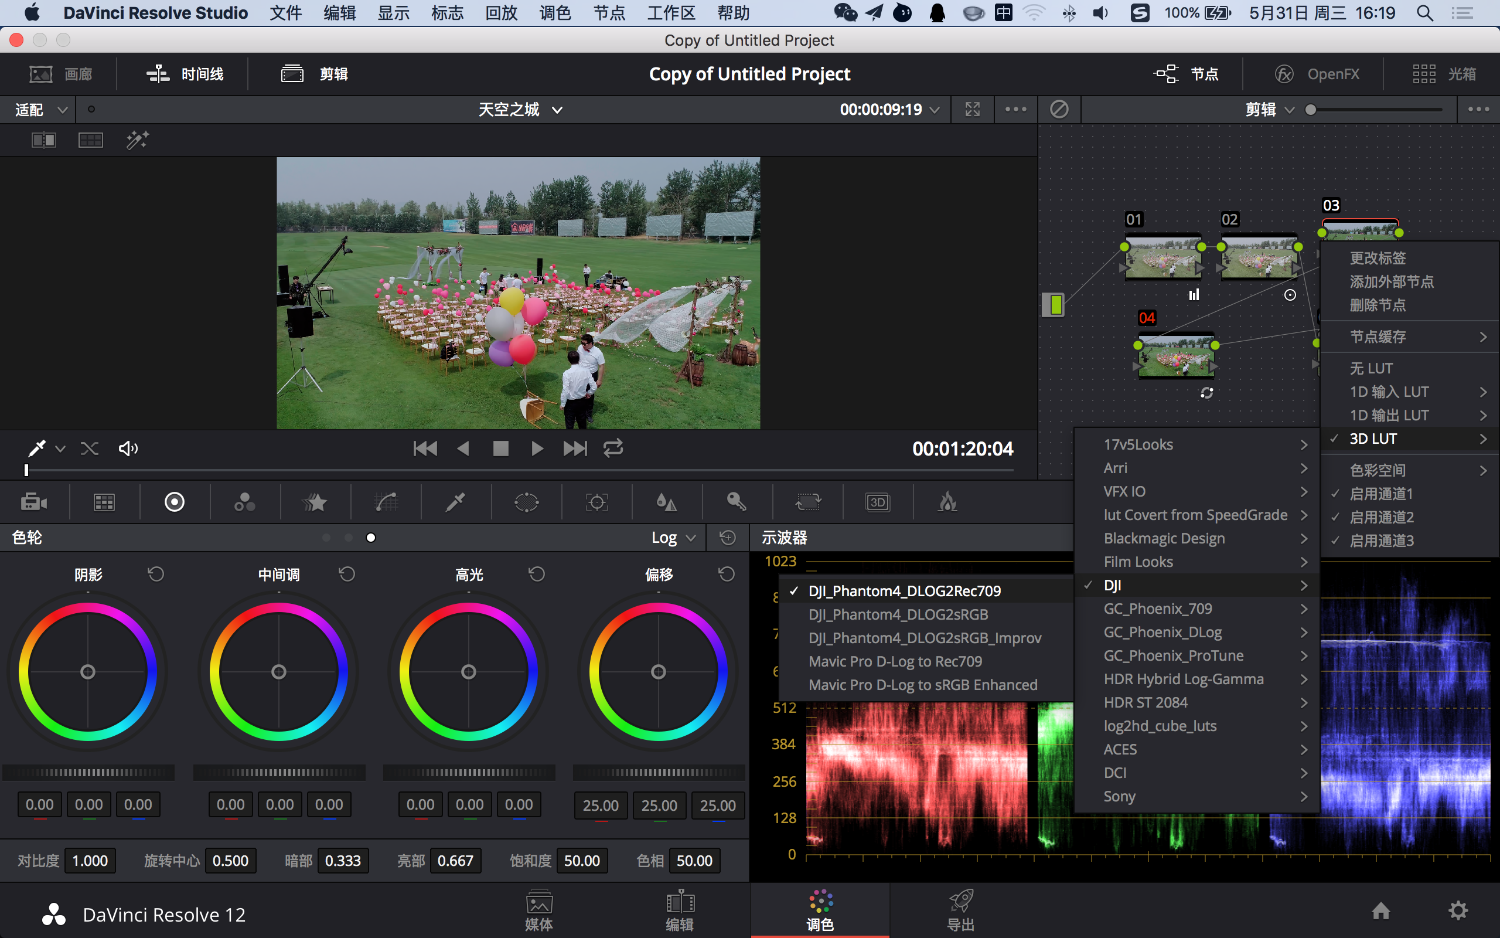The image size is (1500, 938).
Task: Reset the Highlights (高光) color wheel
Action: (537, 574)
